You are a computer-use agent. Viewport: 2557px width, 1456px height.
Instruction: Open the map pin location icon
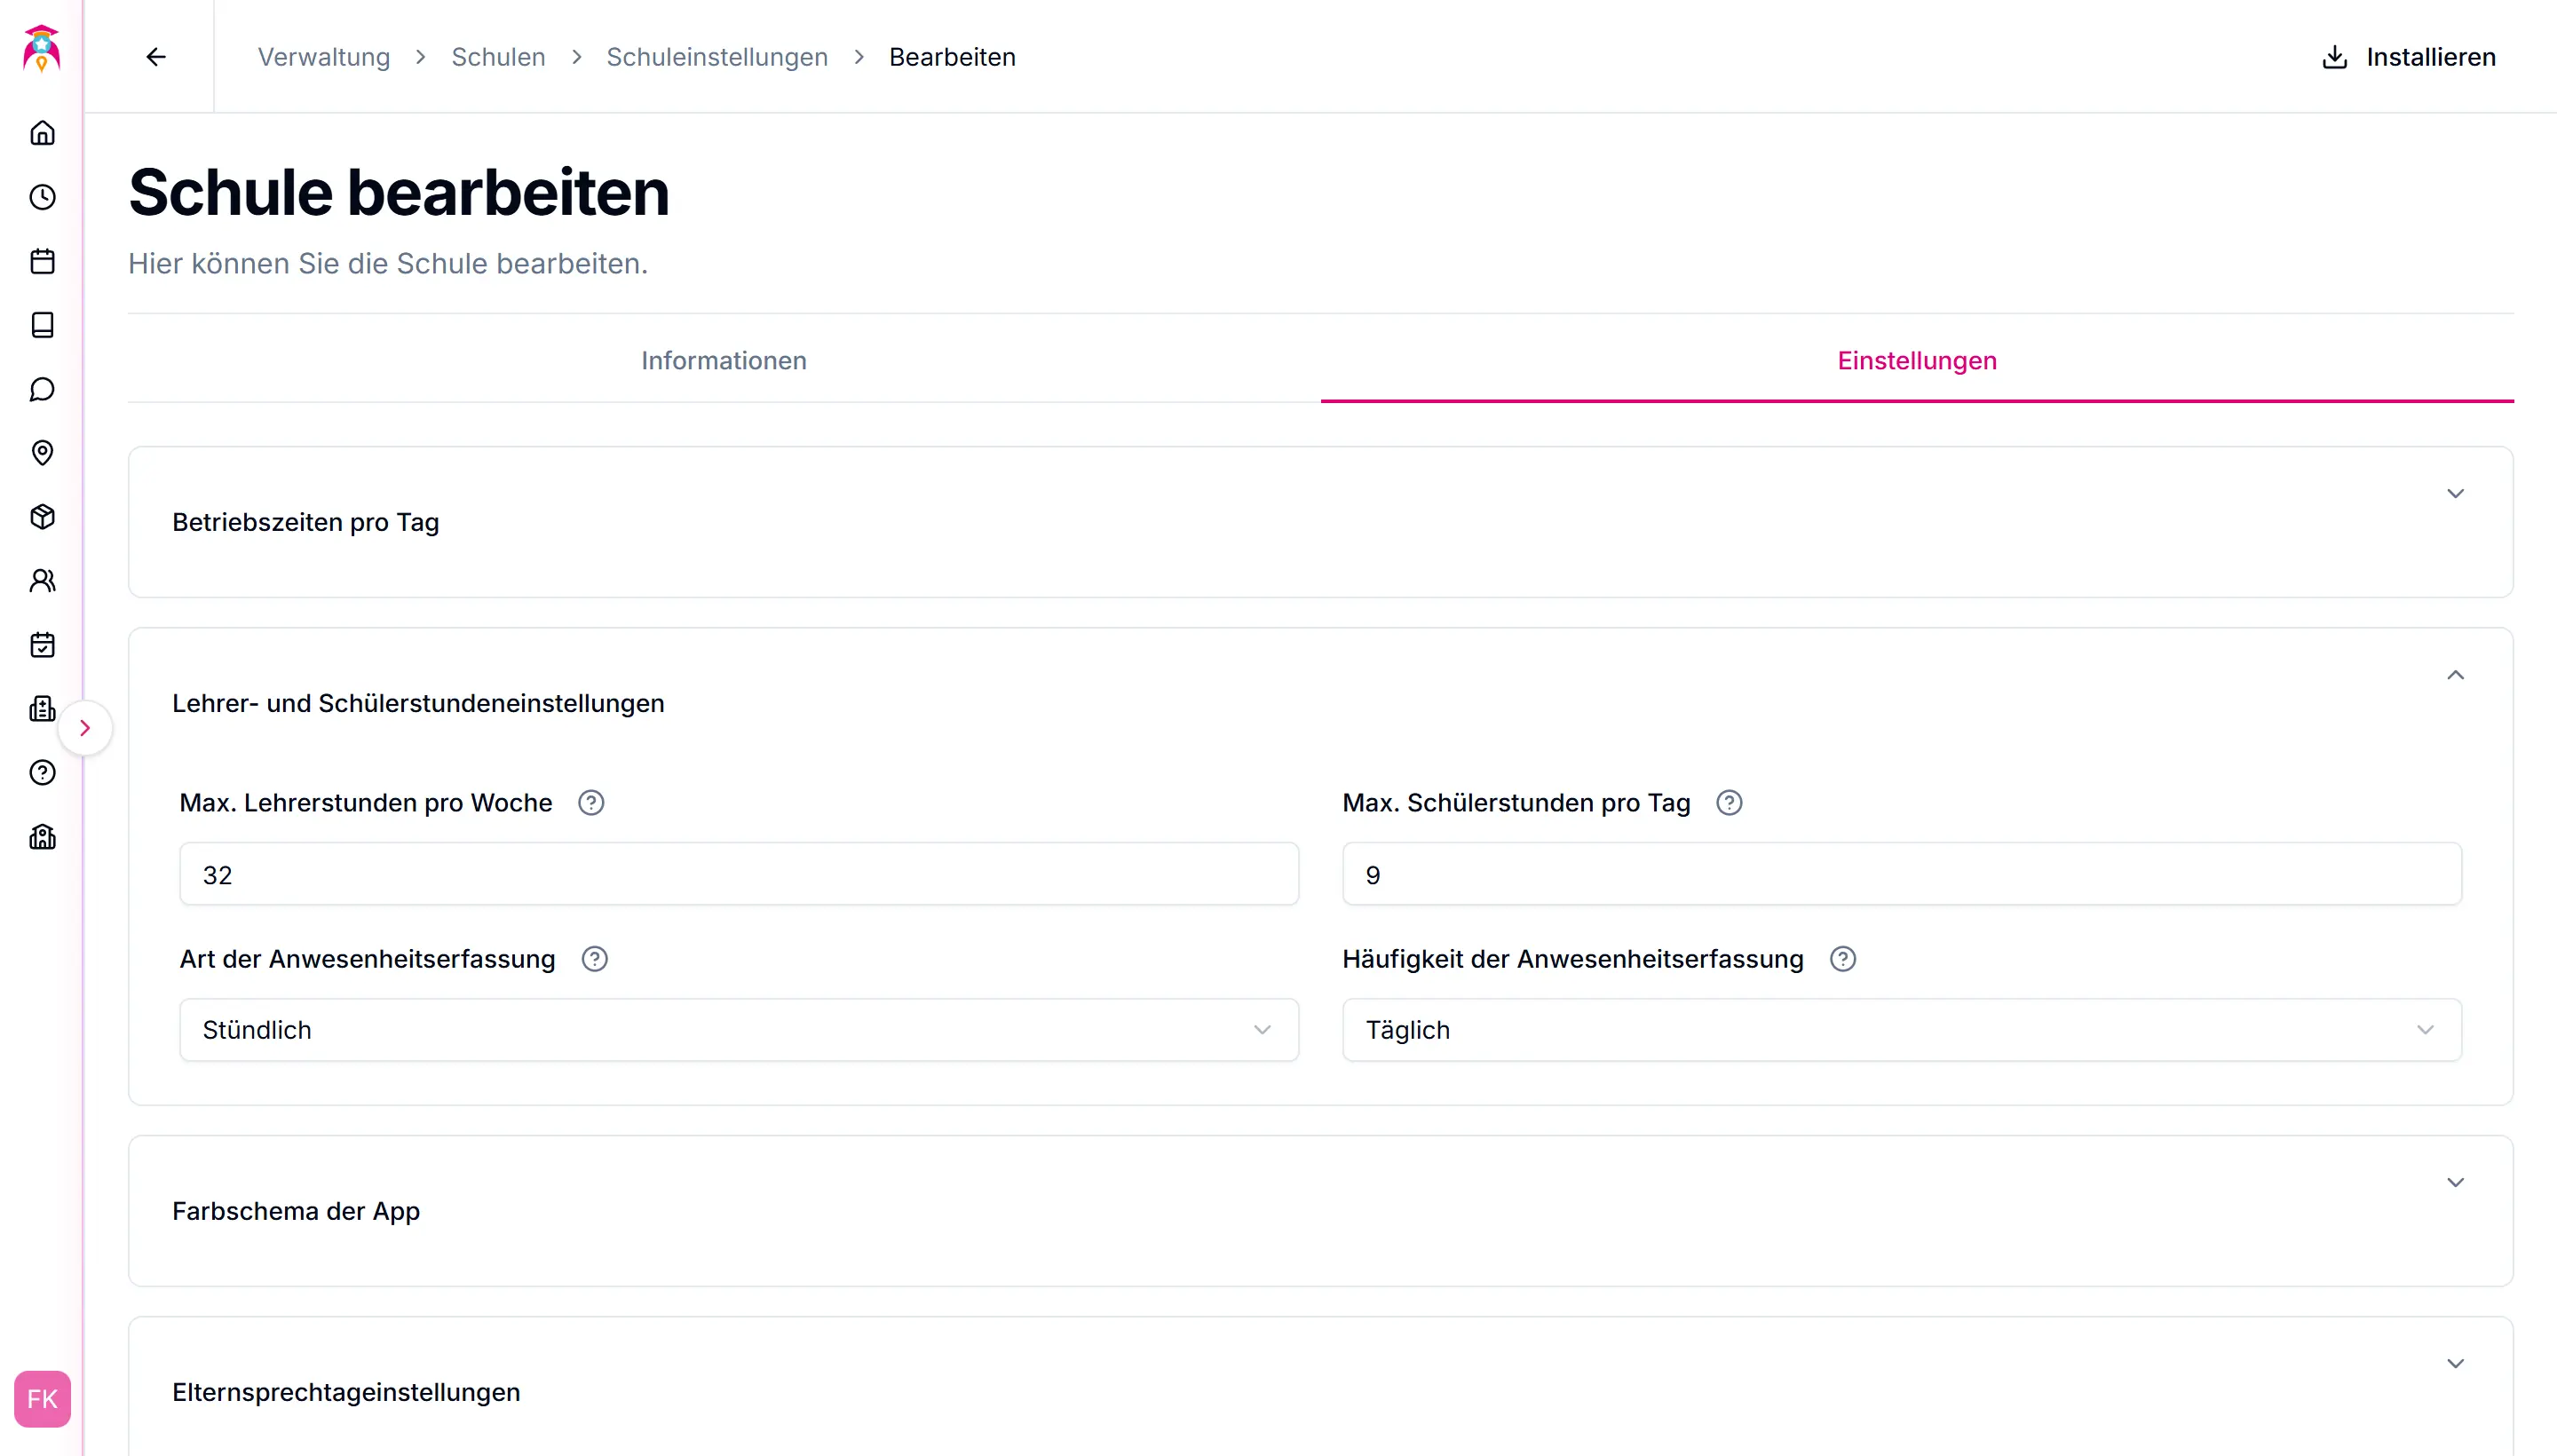pos(42,453)
